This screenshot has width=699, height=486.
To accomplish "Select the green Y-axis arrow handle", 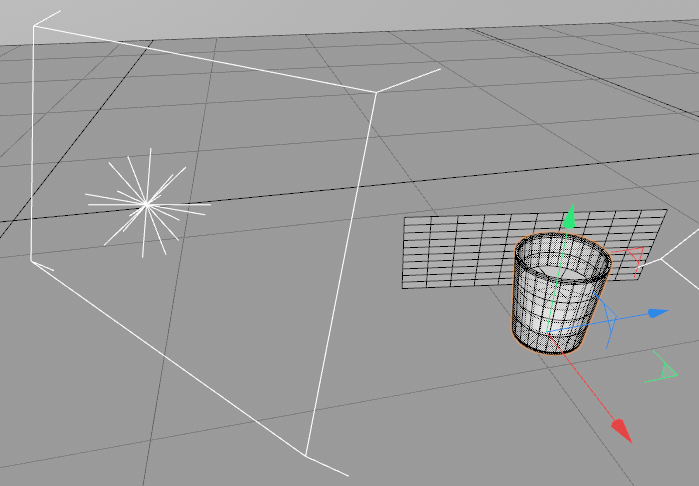I will tap(570, 217).
